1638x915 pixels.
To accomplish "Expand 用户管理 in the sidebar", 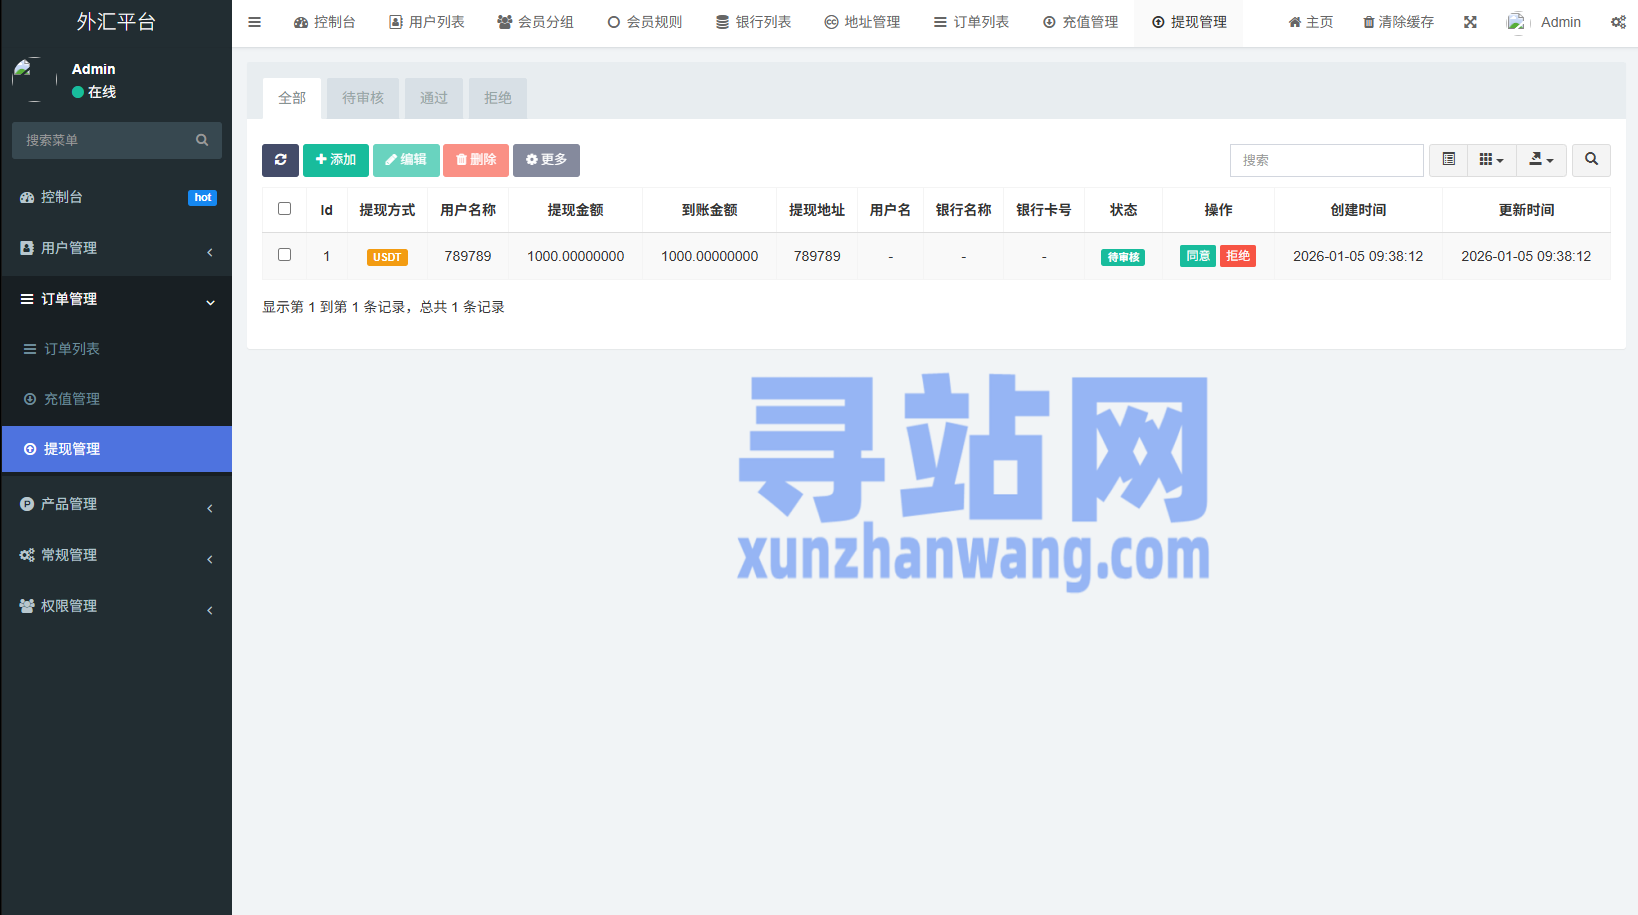I will coord(116,248).
